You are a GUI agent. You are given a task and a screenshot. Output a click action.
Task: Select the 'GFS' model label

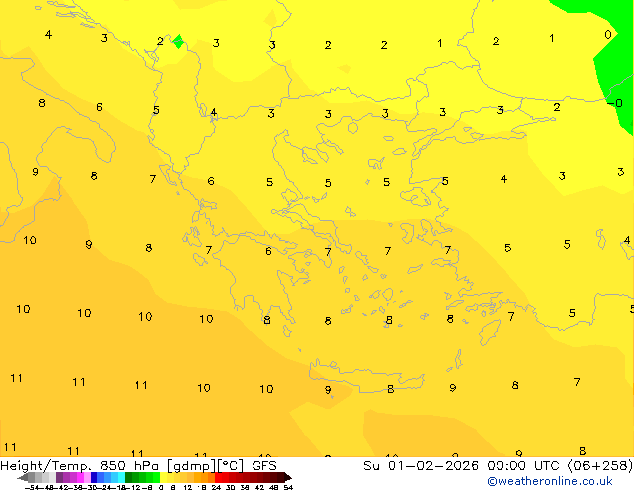264,466
